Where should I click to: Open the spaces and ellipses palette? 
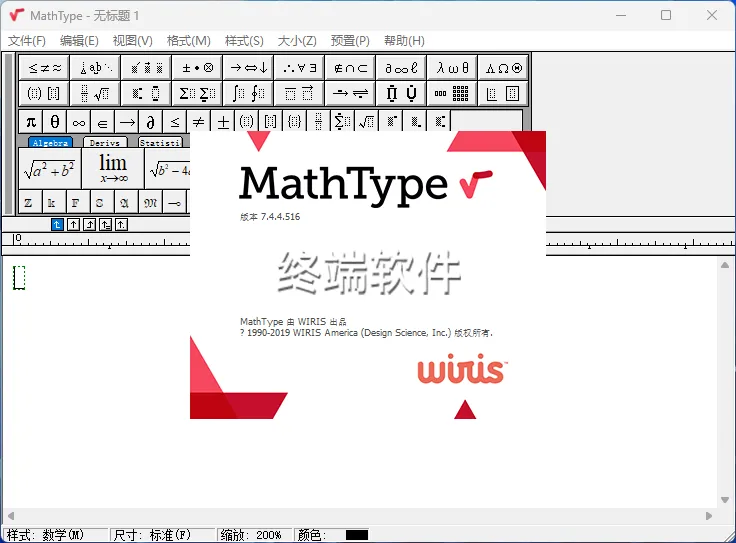pos(95,68)
